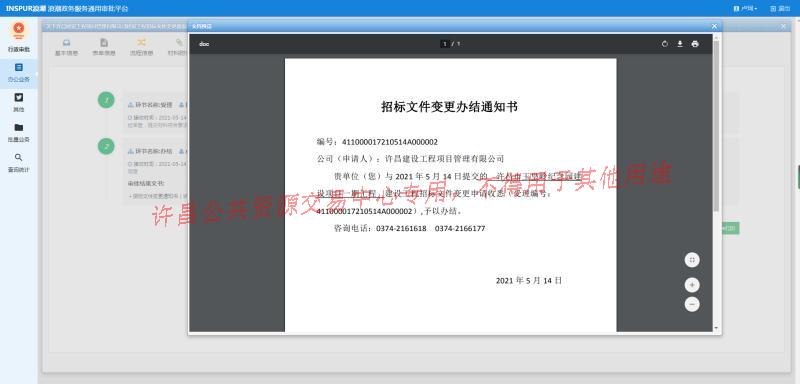Zoom out with the minus button
This screenshot has height=384, width=800.
pos(692,304)
